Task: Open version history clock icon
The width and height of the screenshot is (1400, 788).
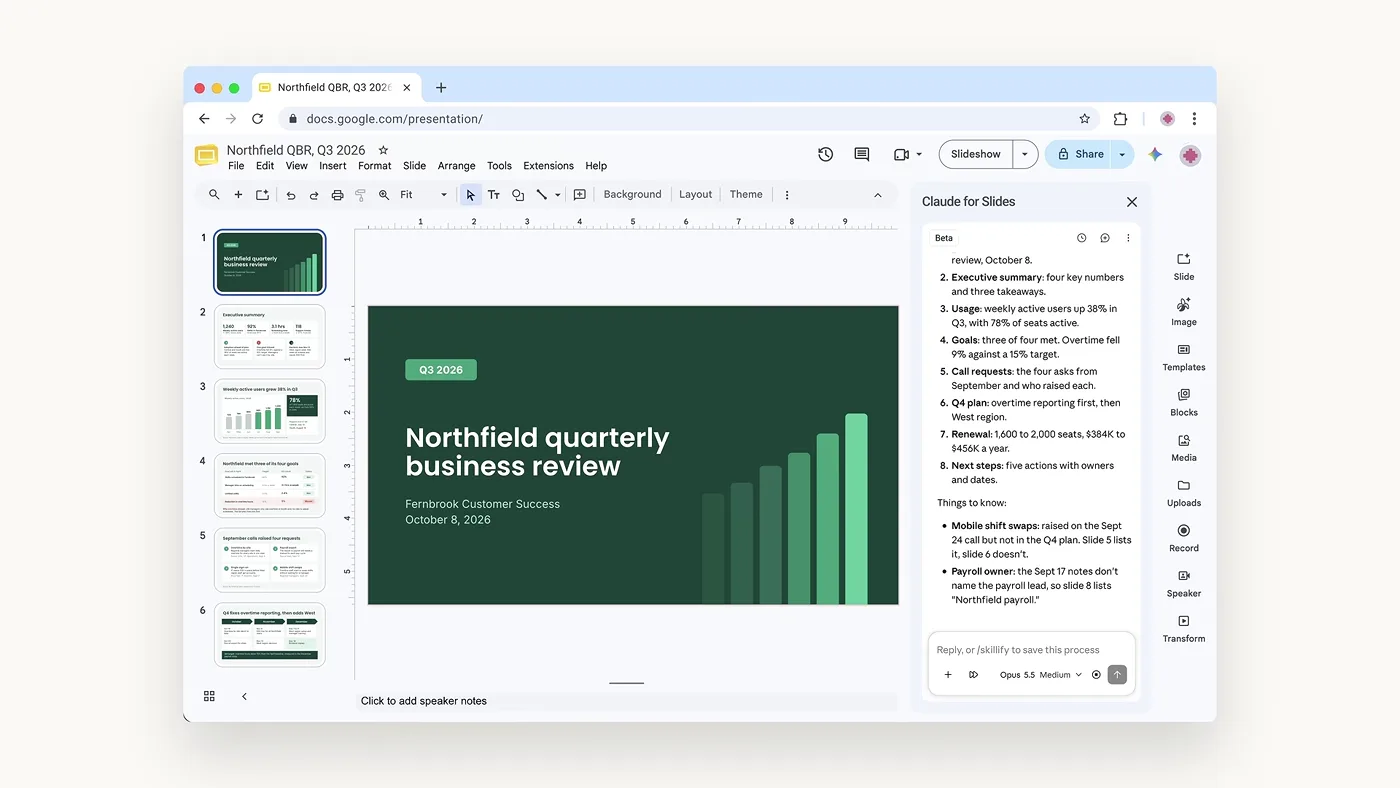Action: pyautogui.click(x=825, y=154)
